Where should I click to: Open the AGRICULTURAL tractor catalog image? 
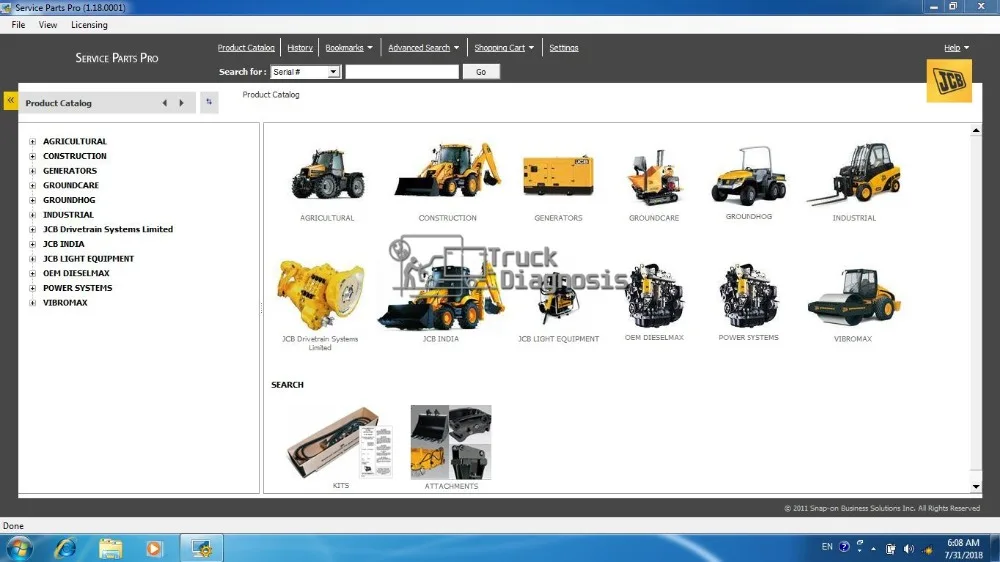tap(328, 176)
